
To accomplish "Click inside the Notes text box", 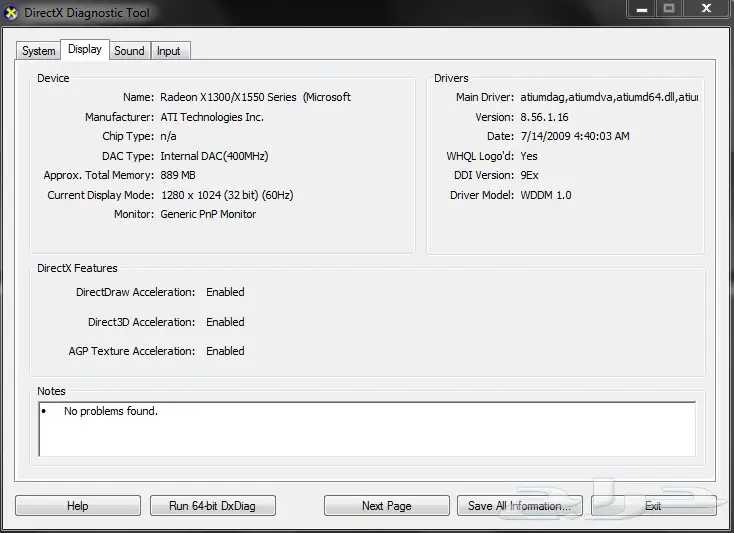I will click(367, 429).
